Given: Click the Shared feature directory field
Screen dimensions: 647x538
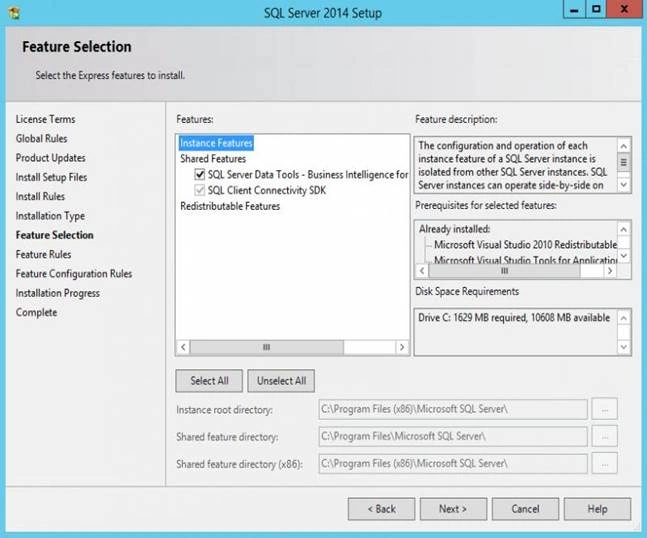Looking at the screenshot, I should (453, 437).
